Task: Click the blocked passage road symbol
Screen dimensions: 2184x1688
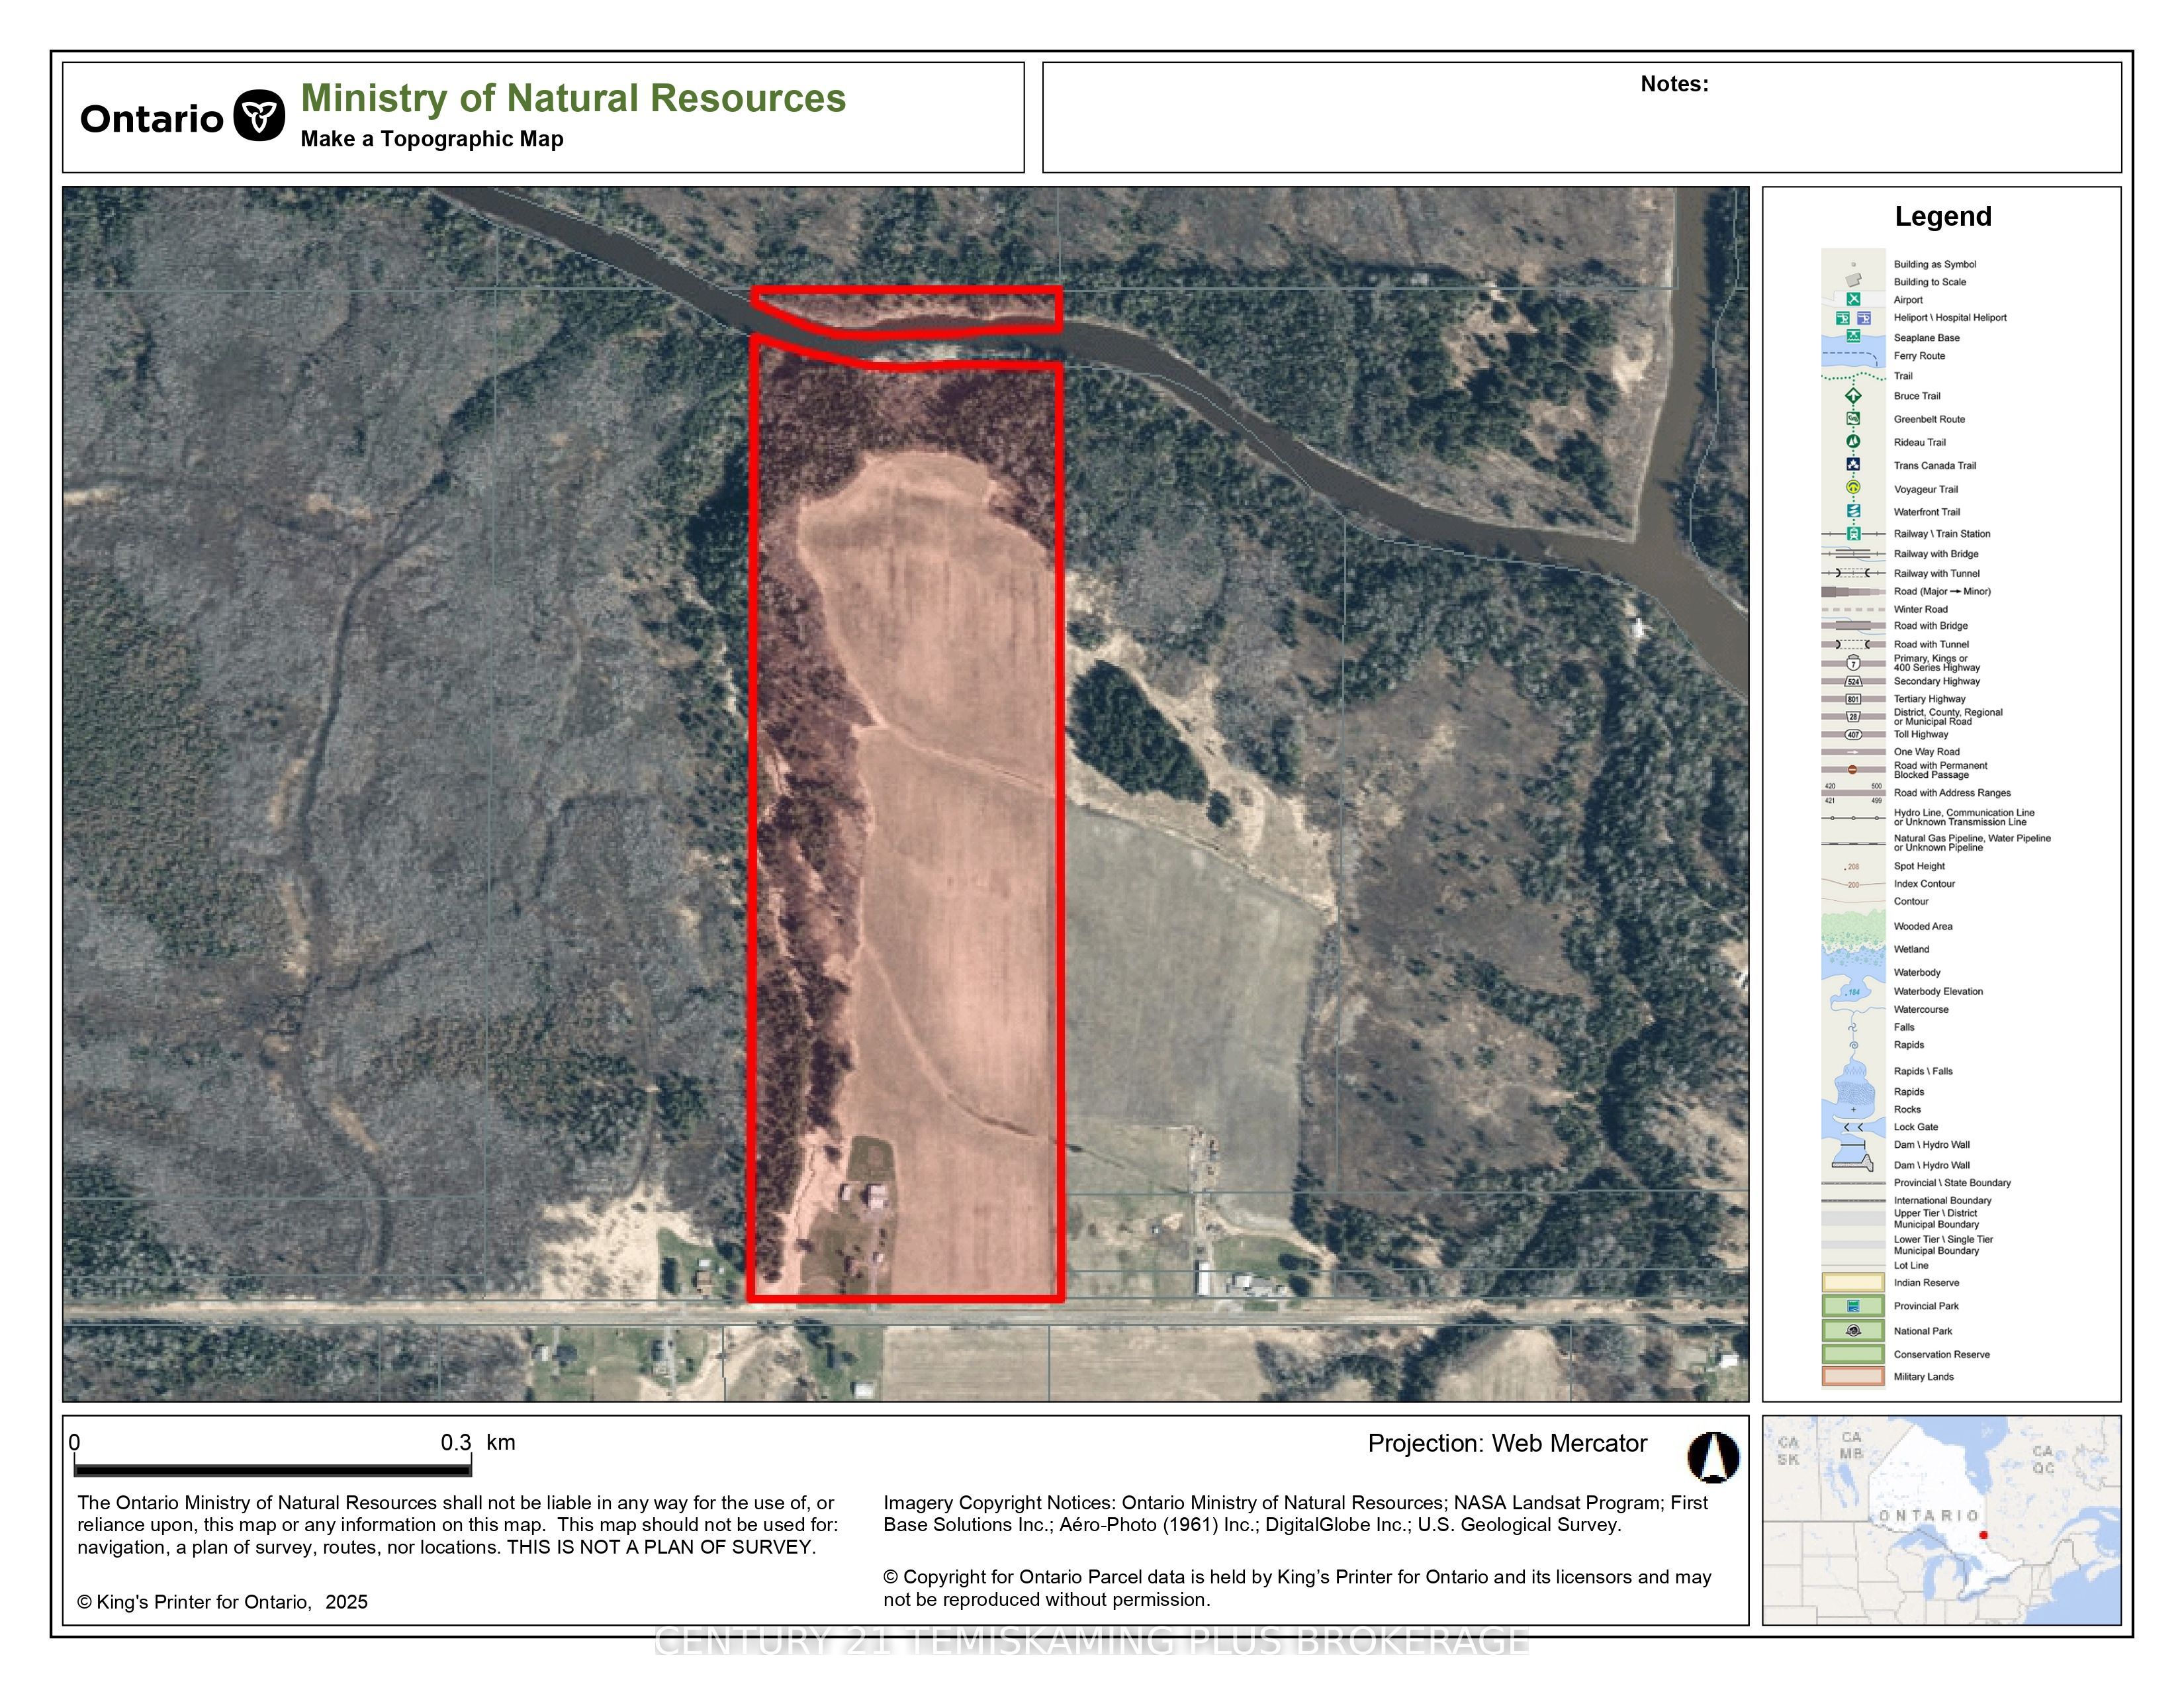Action: (1853, 769)
